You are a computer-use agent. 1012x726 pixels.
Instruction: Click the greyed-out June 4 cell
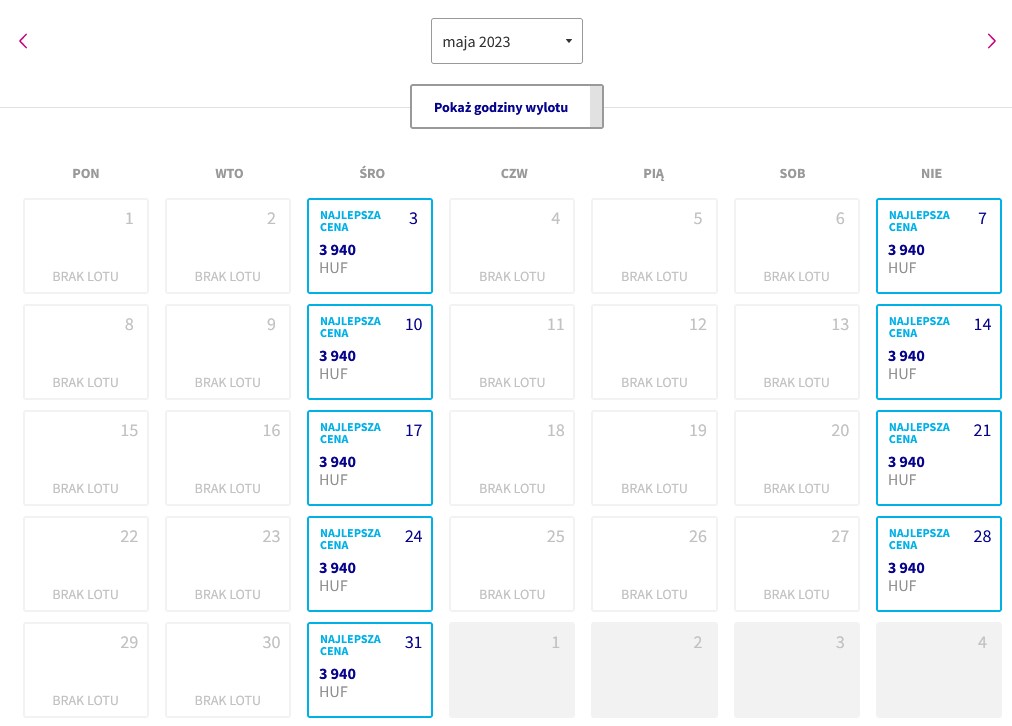[938, 670]
